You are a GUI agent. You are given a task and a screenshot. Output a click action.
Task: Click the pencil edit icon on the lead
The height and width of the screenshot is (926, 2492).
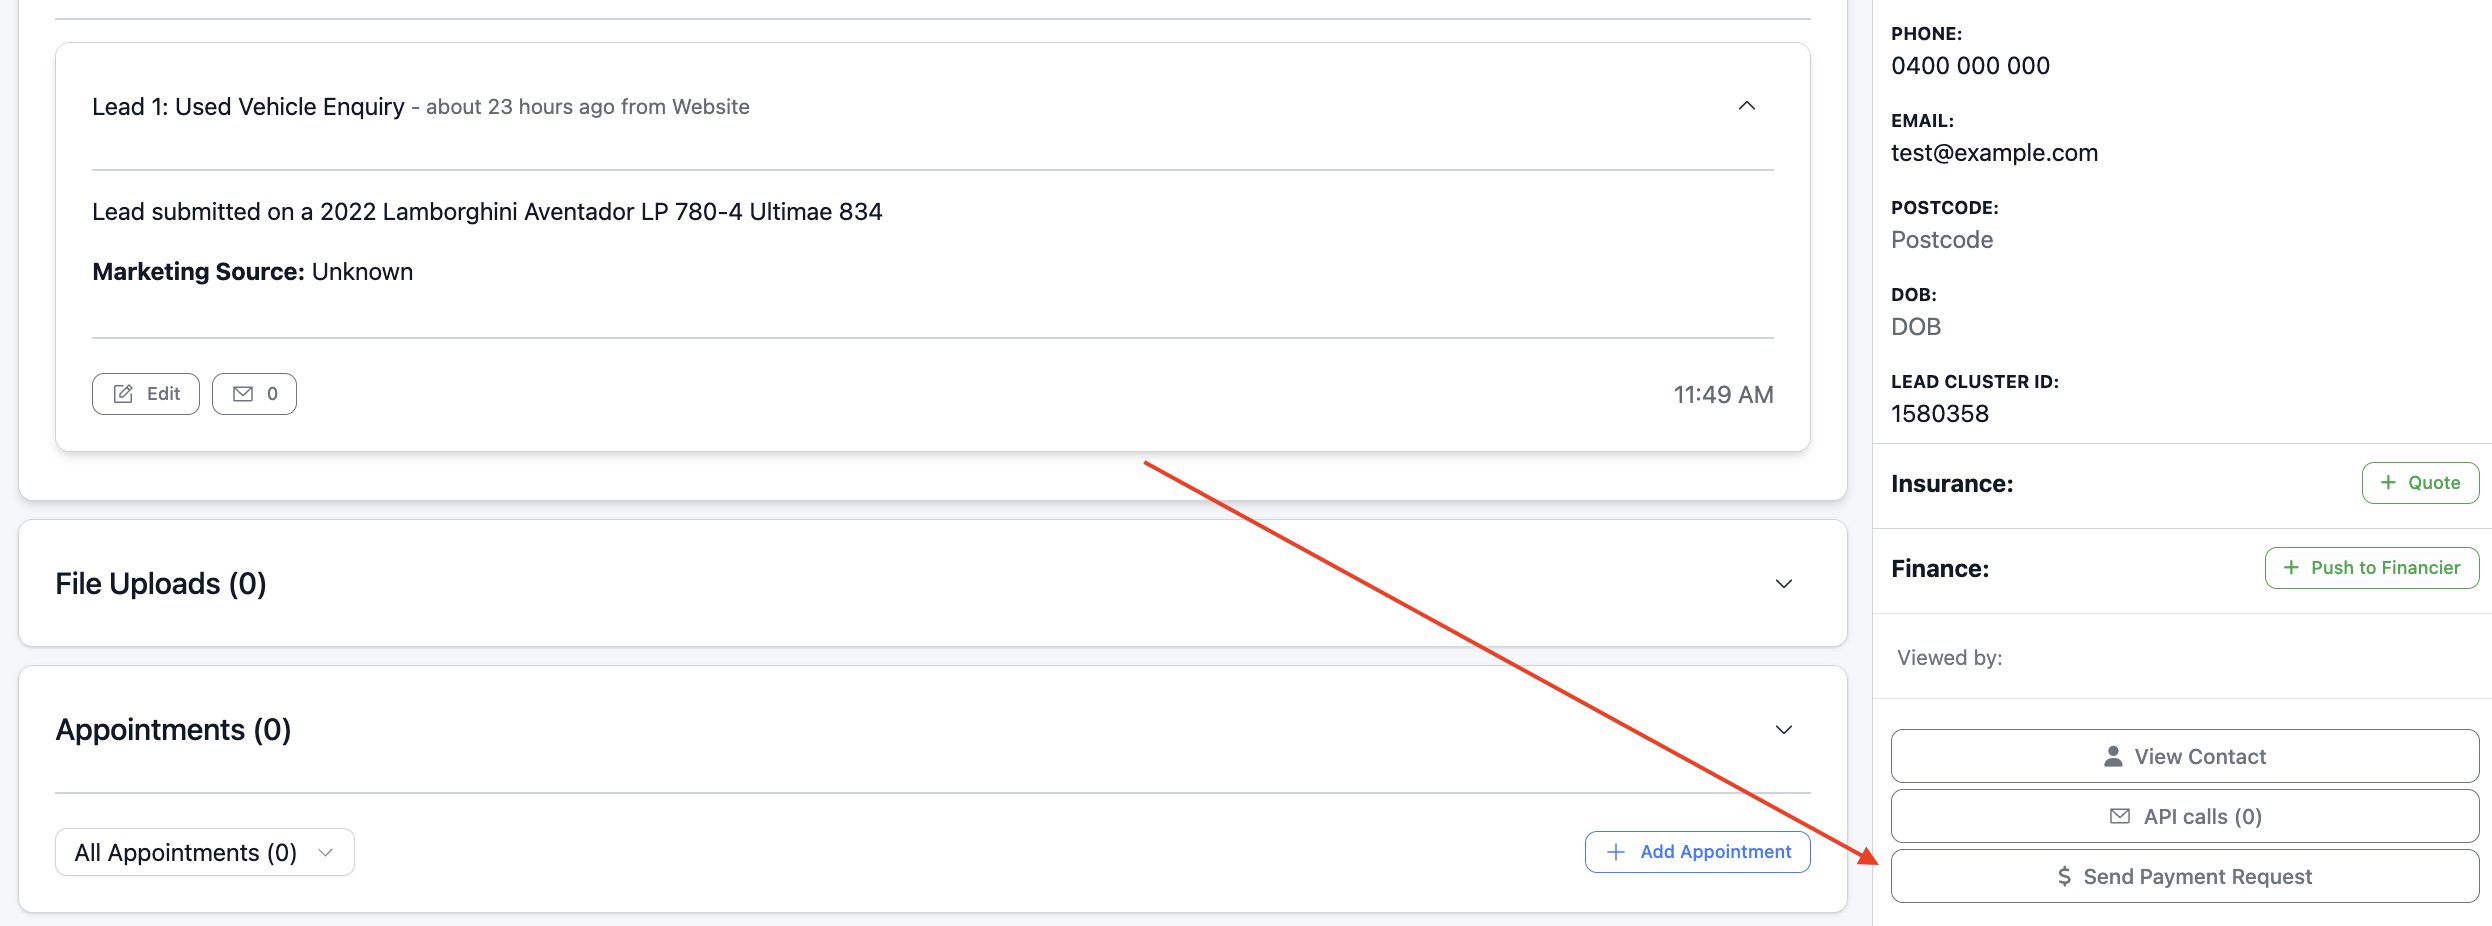(x=123, y=394)
